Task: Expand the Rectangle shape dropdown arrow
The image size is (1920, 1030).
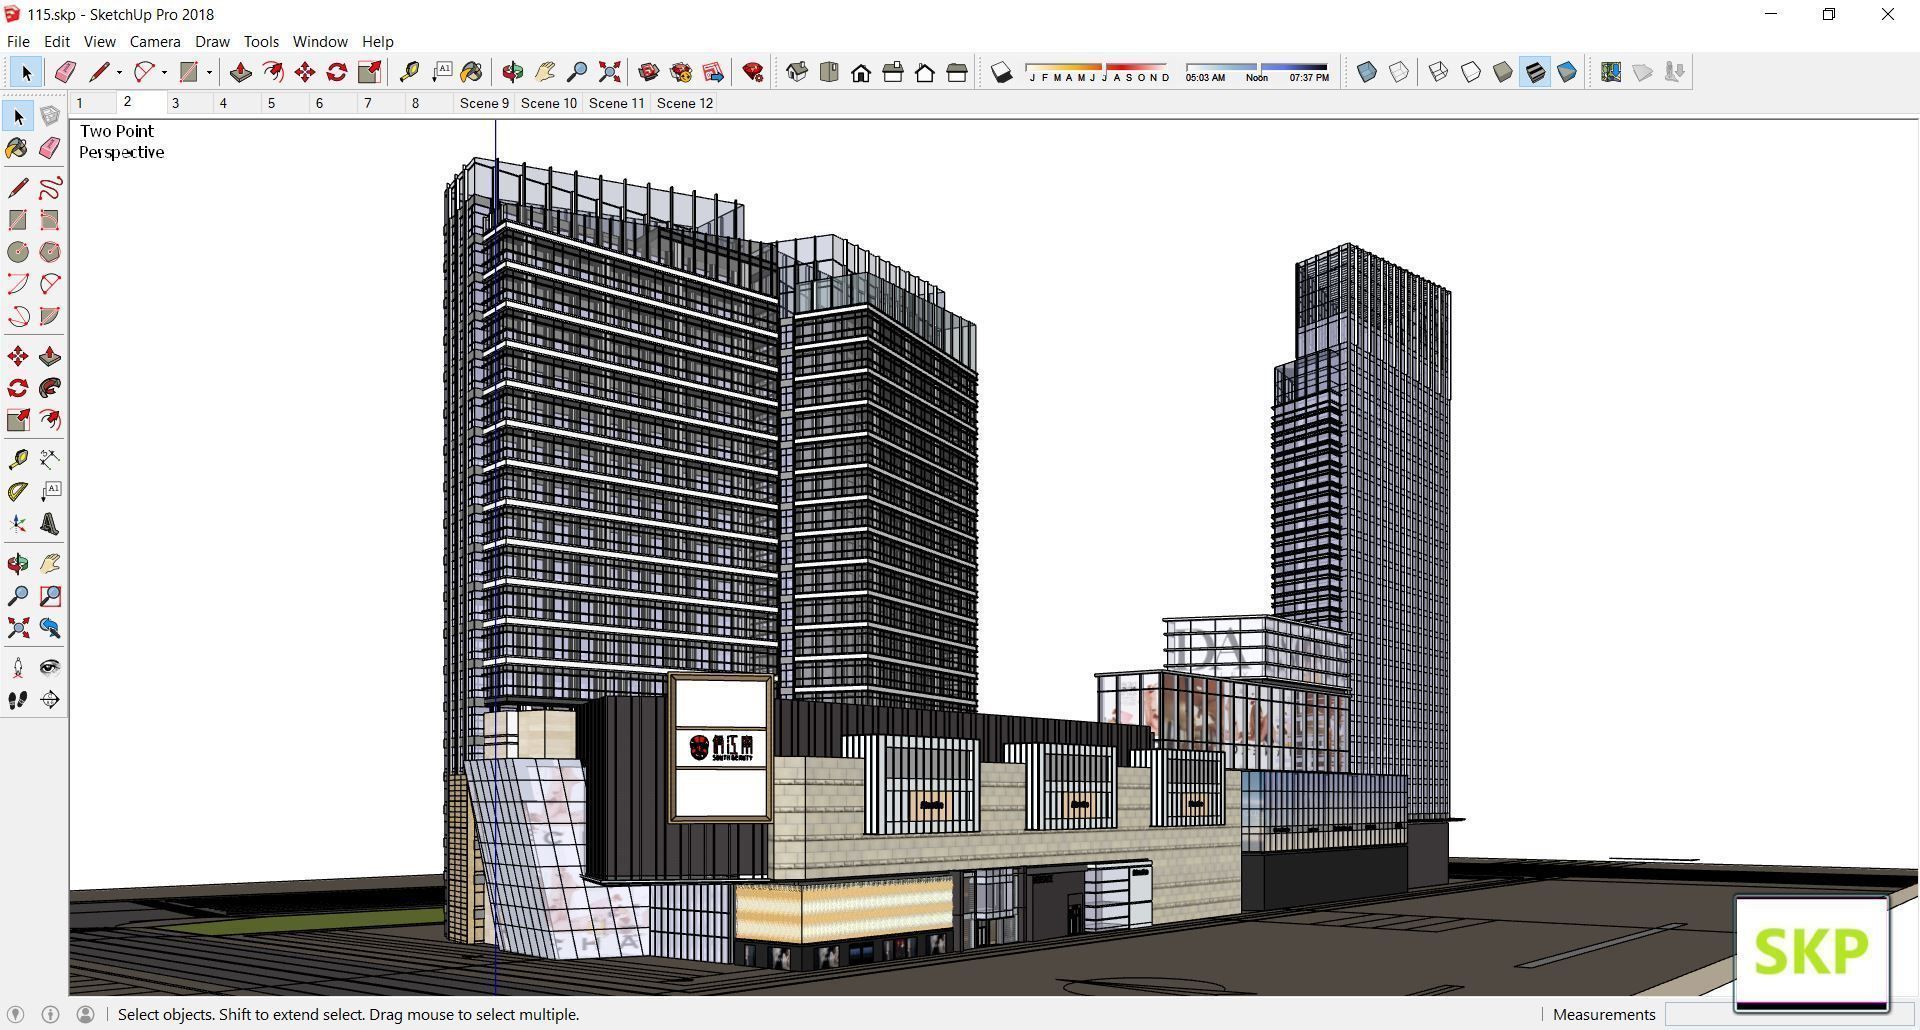Action: click(x=209, y=72)
